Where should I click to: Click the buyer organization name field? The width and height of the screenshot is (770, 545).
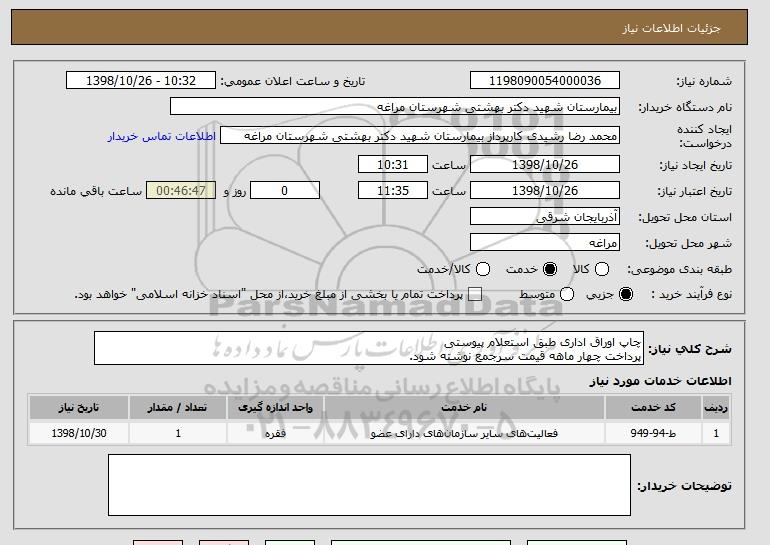[x=395, y=107]
